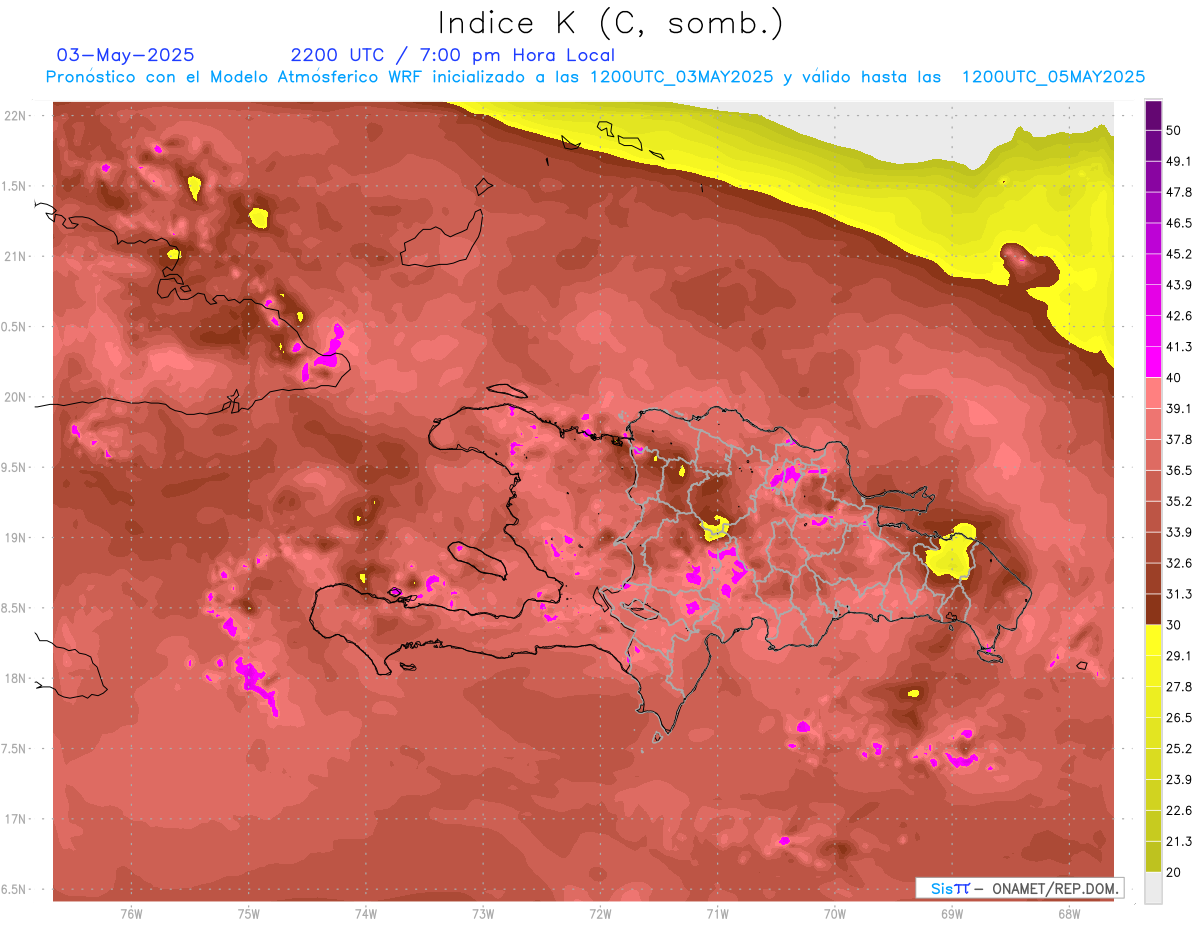Click the grey legend band below 20
1200x927 pixels.
(1153, 888)
